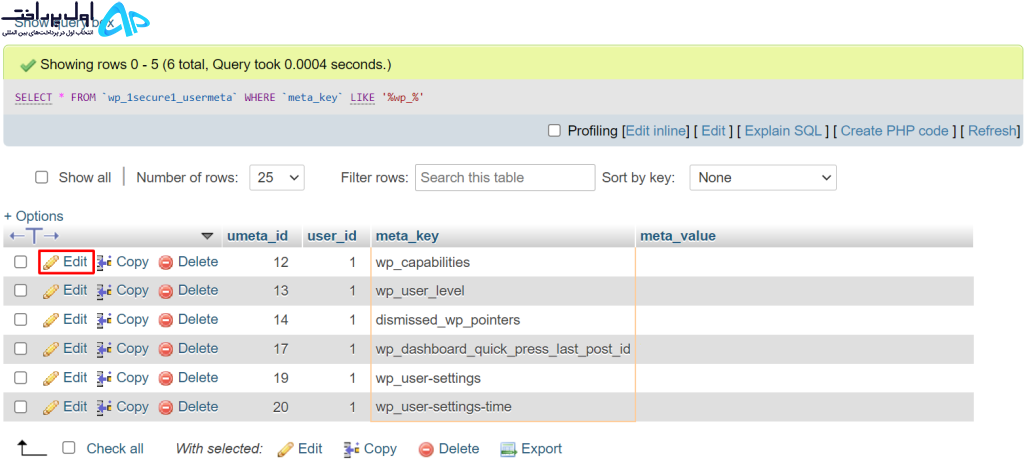Click Edit pencil icon for wp_user_level row
1024x473 pixels.
[x=51, y=291]
